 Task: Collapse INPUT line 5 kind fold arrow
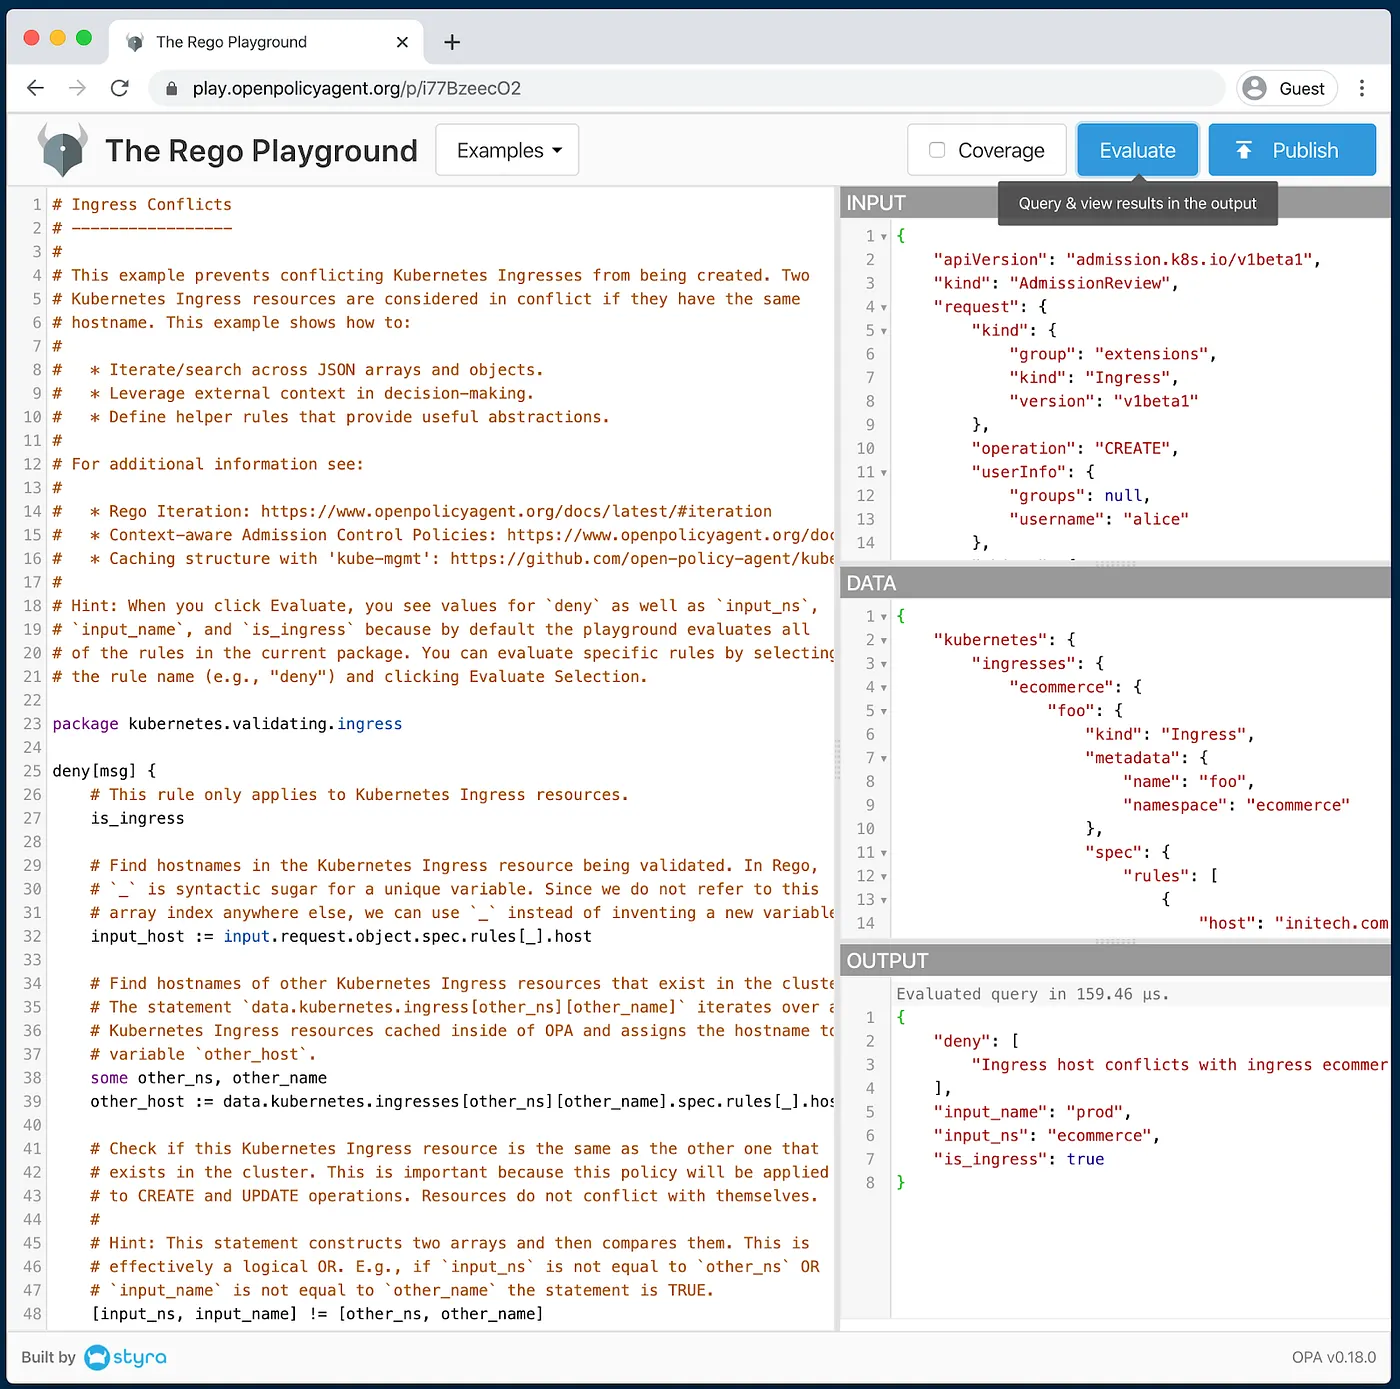[884, 331]
